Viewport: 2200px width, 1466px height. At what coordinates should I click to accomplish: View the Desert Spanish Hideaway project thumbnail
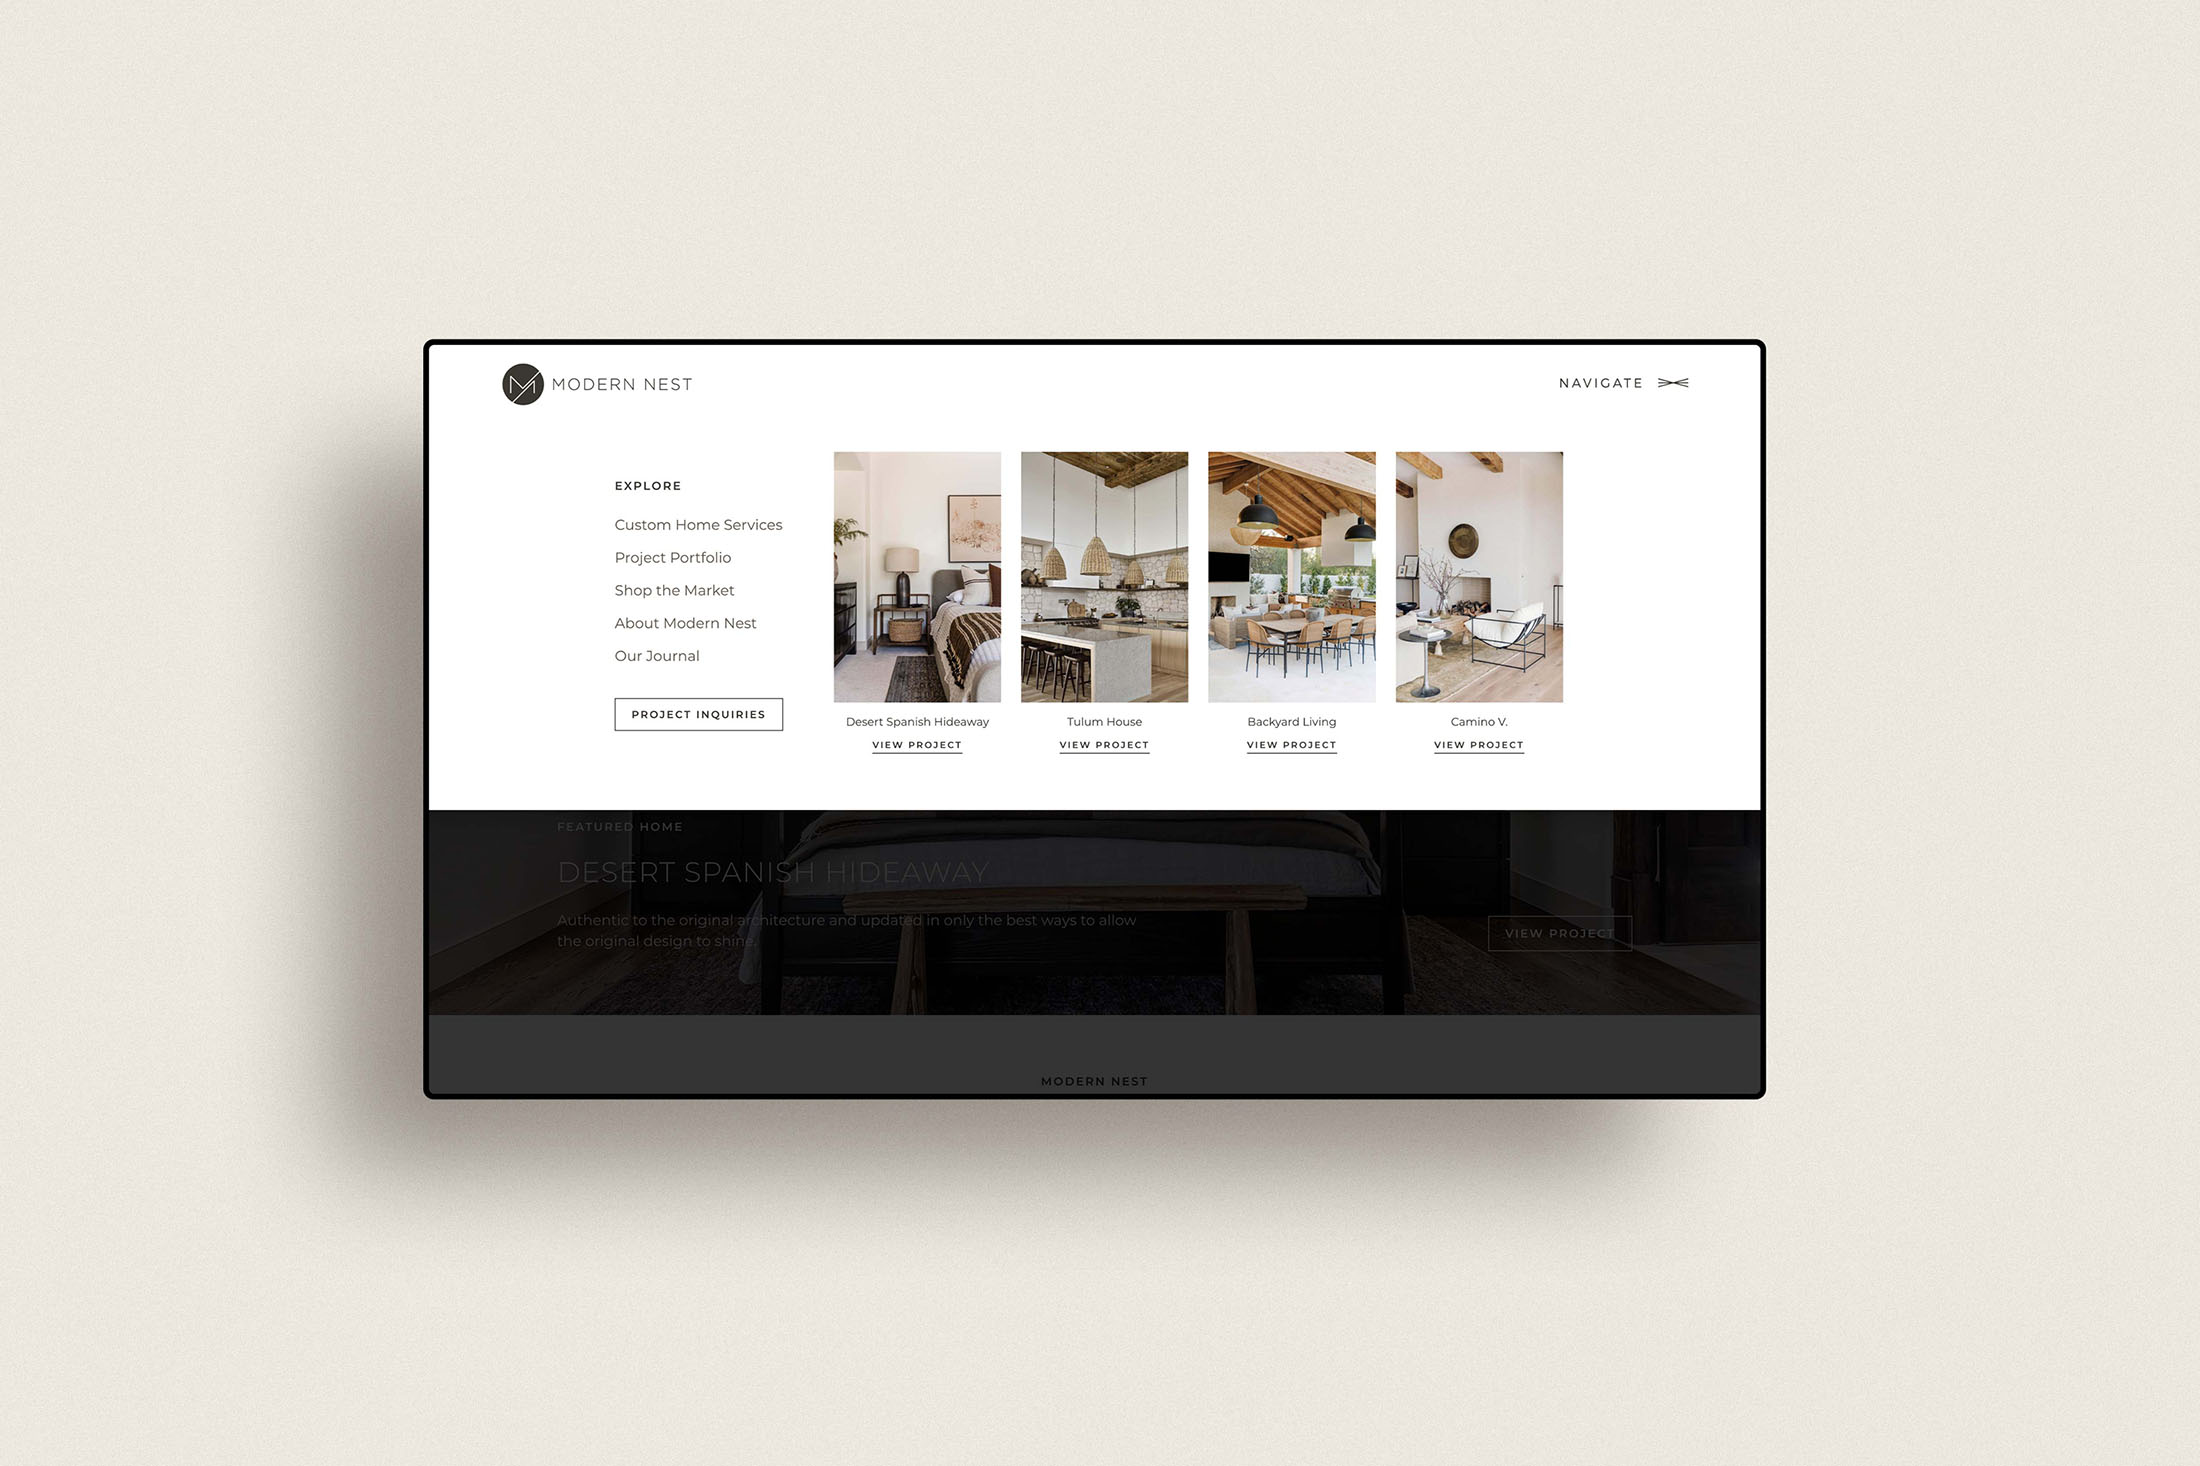click(916, 576)
